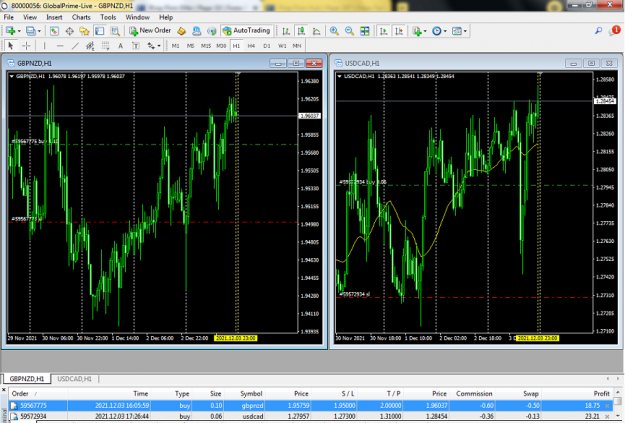Select the text tool labeled A
The width and height of the screenshot is (625, 423).
120,46
